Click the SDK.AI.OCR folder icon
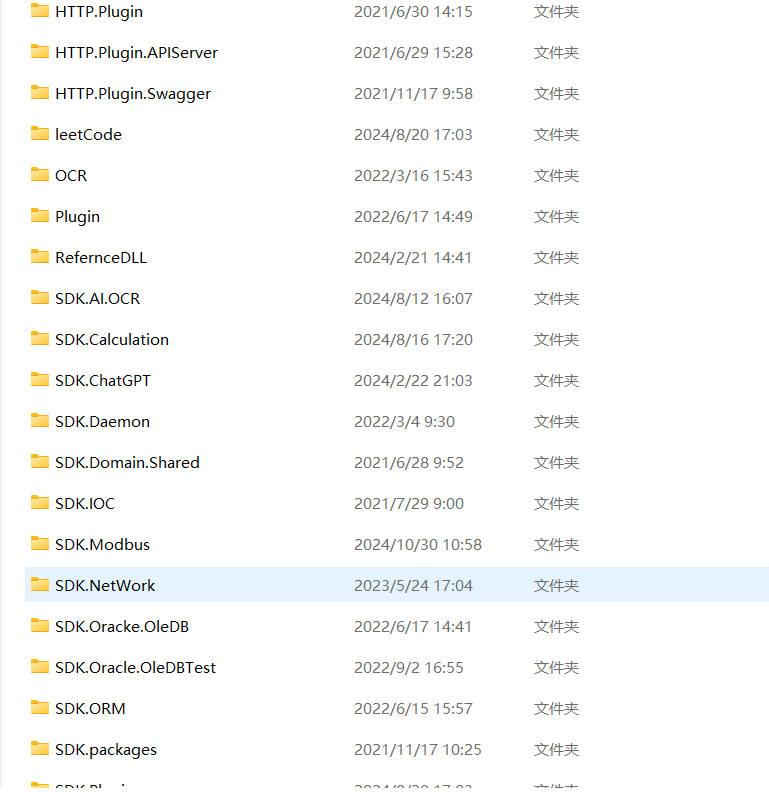The width and height of the screenshot is (769, 800). coord(40,297)
